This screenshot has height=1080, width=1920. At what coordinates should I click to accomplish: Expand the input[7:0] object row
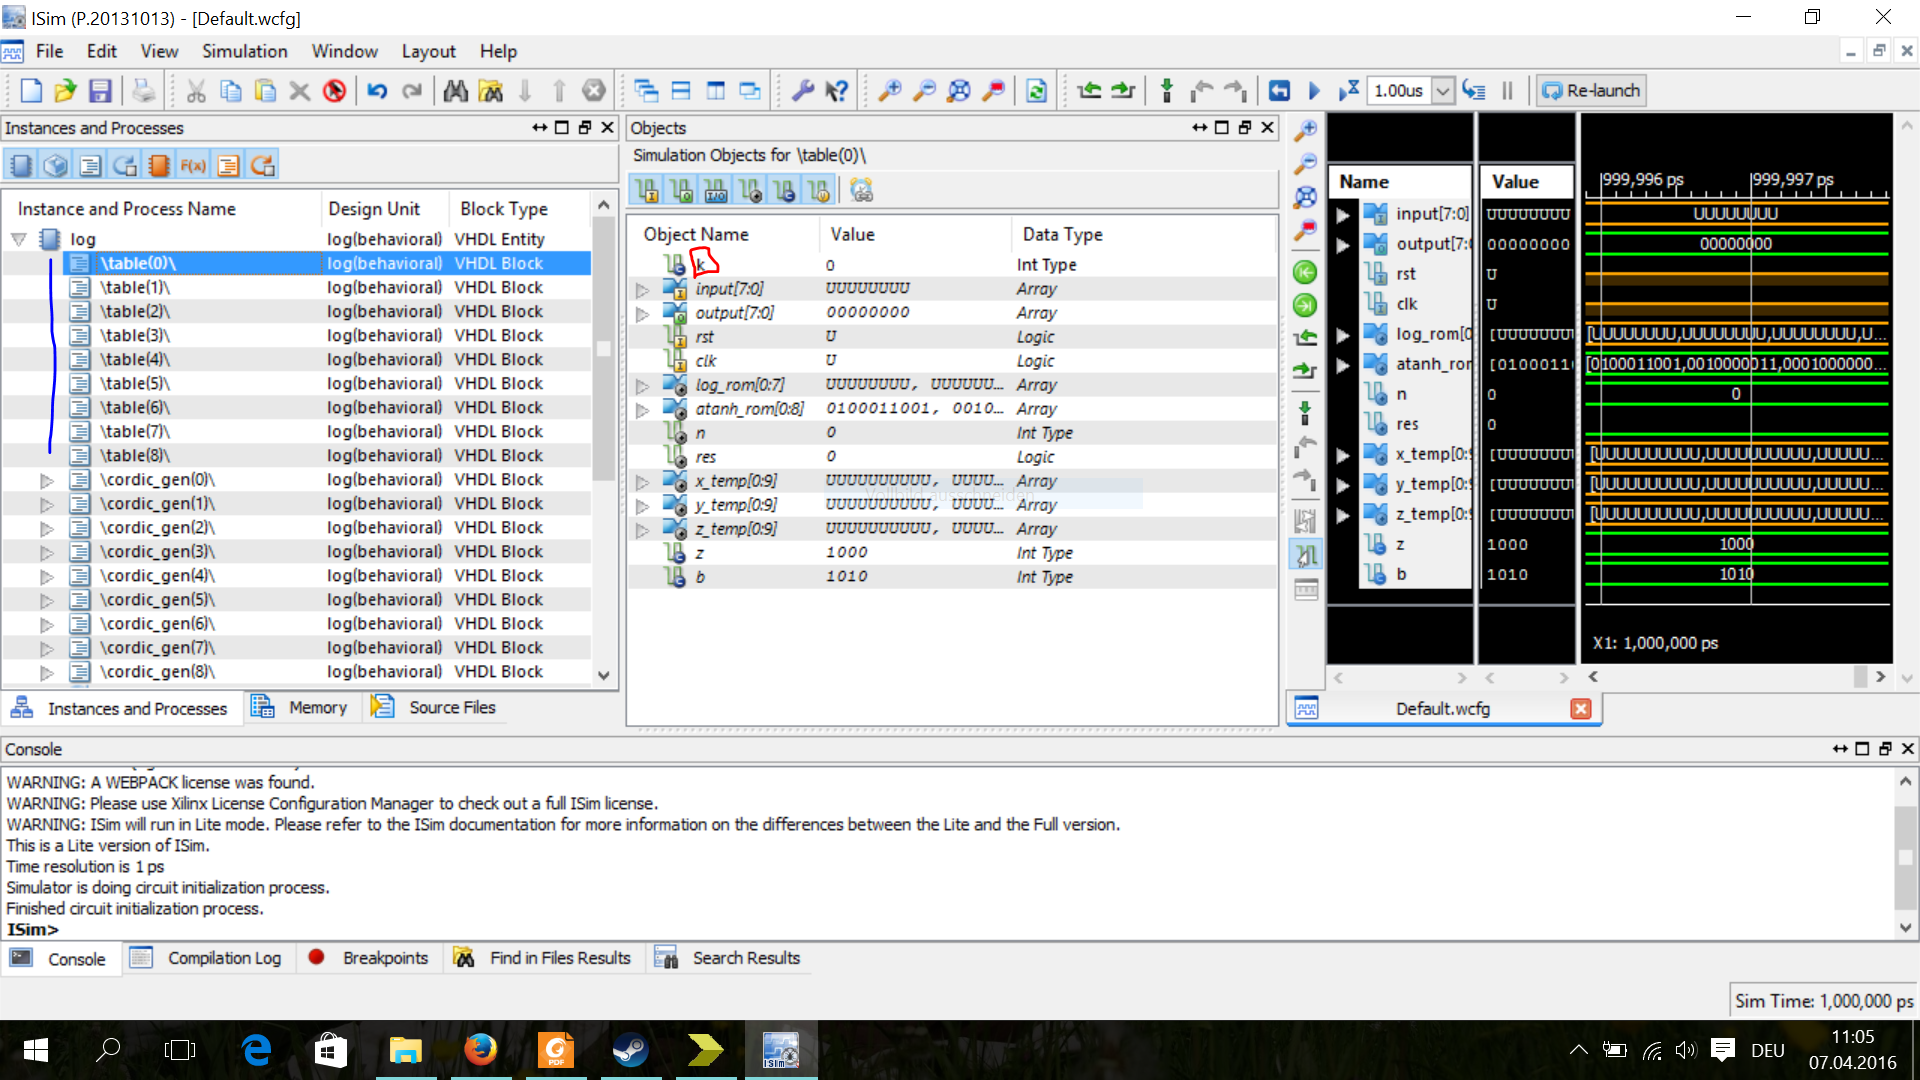click(642, 290)
